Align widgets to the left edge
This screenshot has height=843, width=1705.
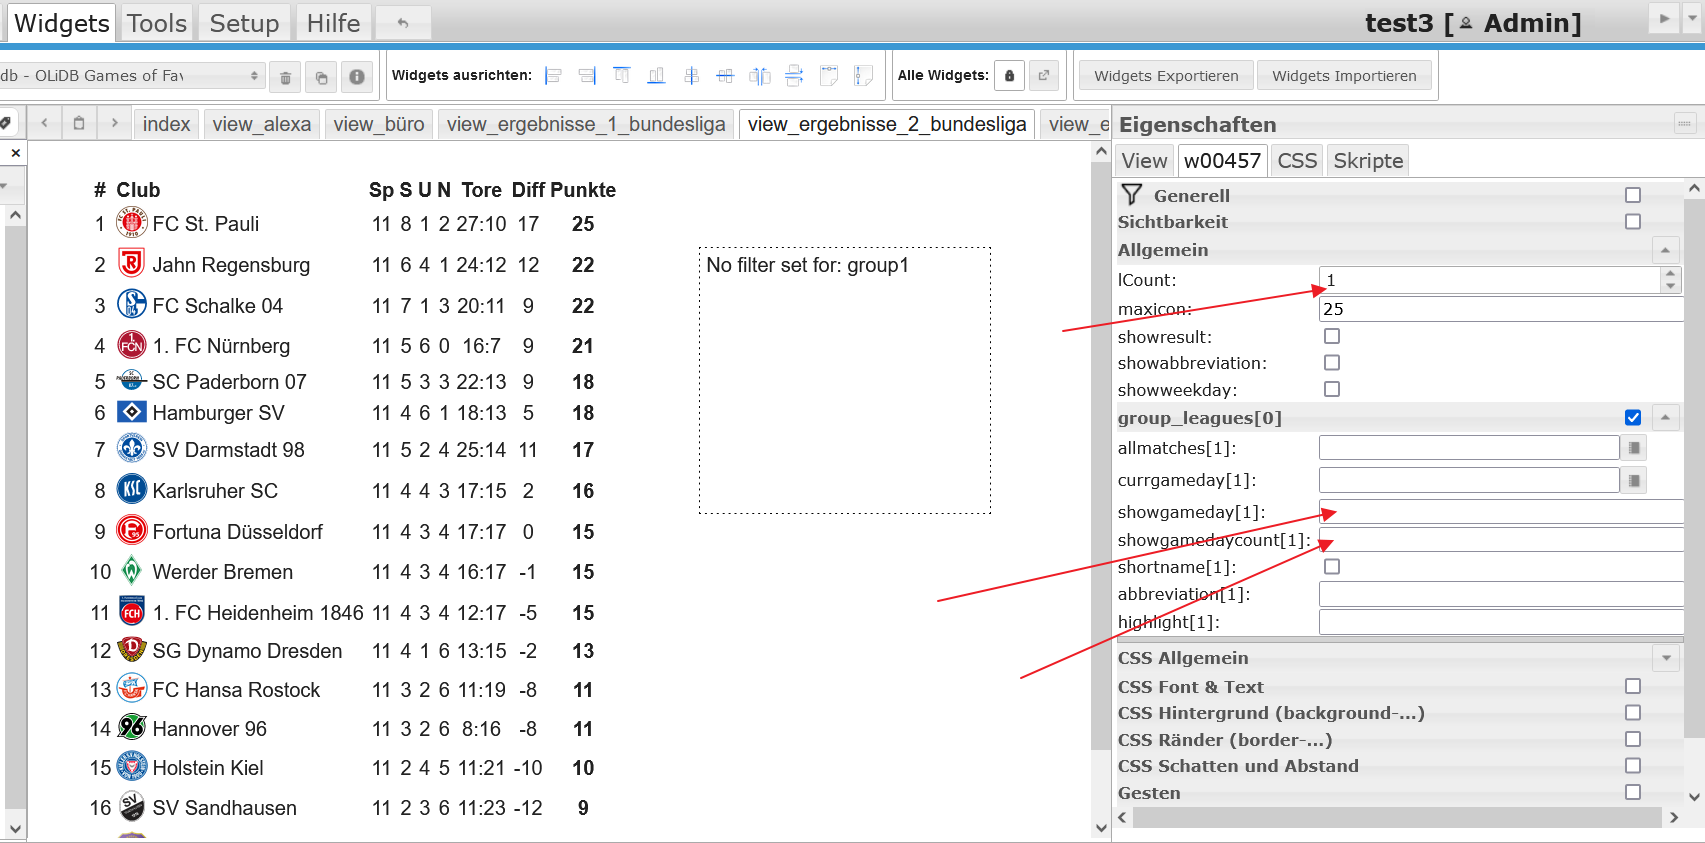pyautogui.click(x=553, y=76)
